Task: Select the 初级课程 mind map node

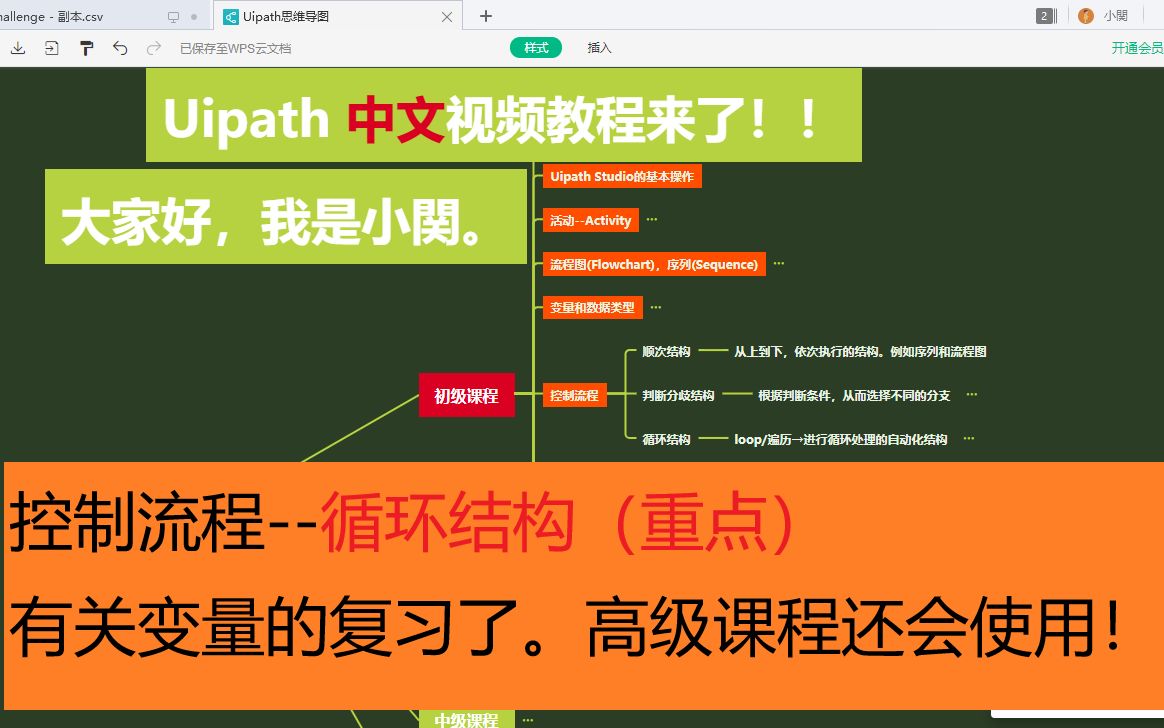Action: [x=466, y=394]
